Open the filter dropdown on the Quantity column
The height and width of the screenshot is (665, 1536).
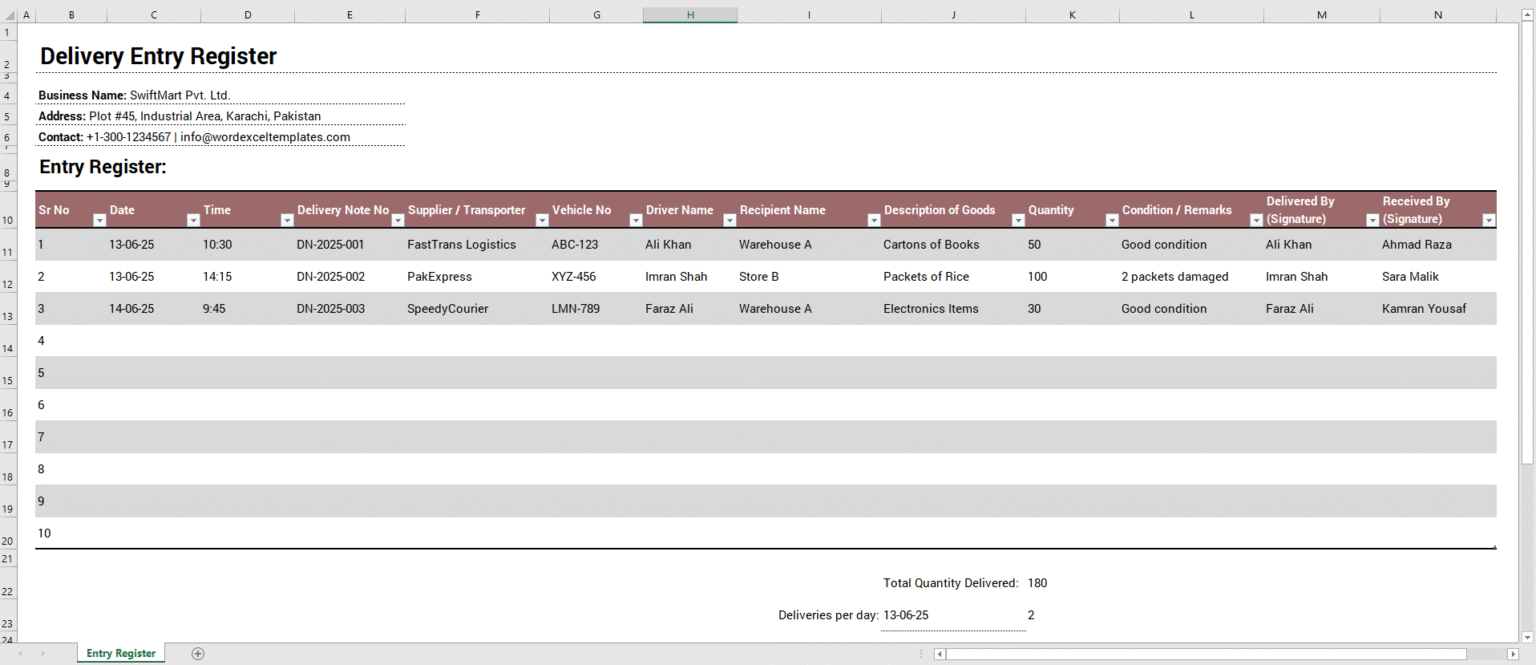tap(1111, 219)
